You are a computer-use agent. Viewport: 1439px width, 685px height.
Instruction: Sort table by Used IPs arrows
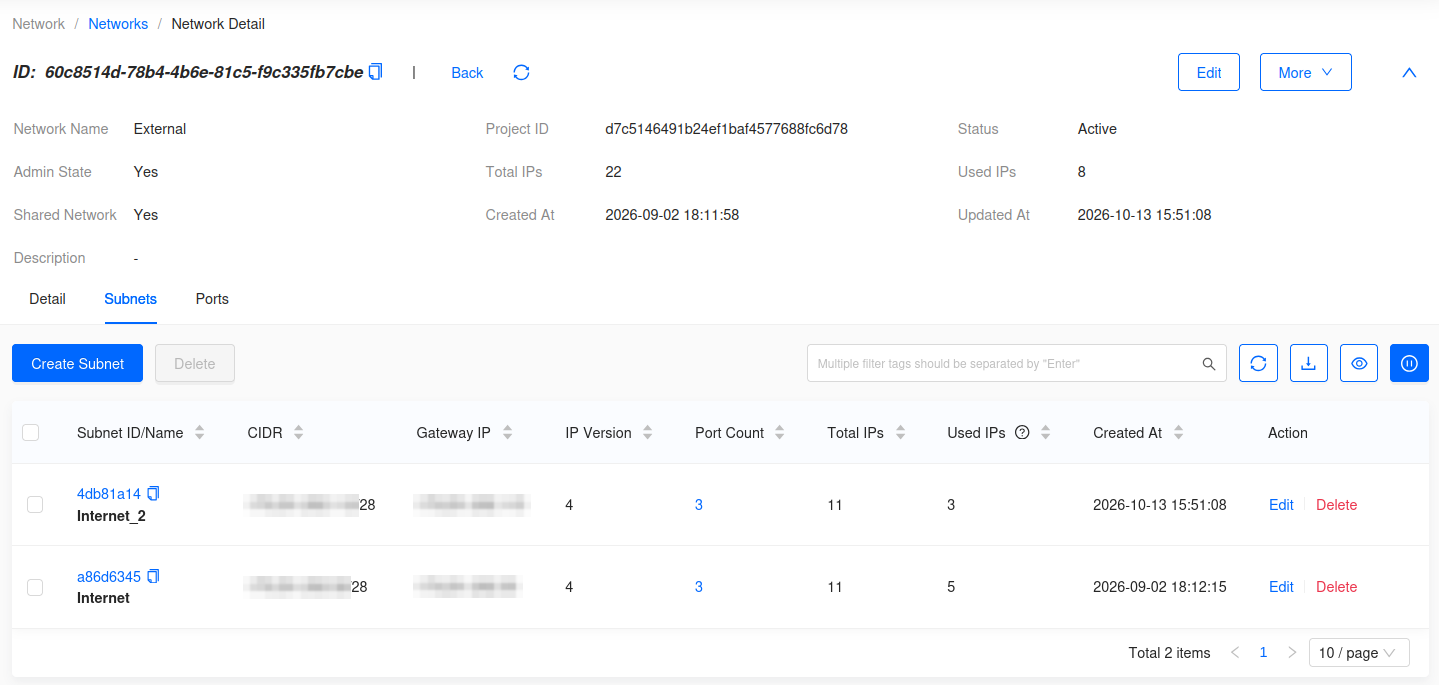tap(1045, 433)
